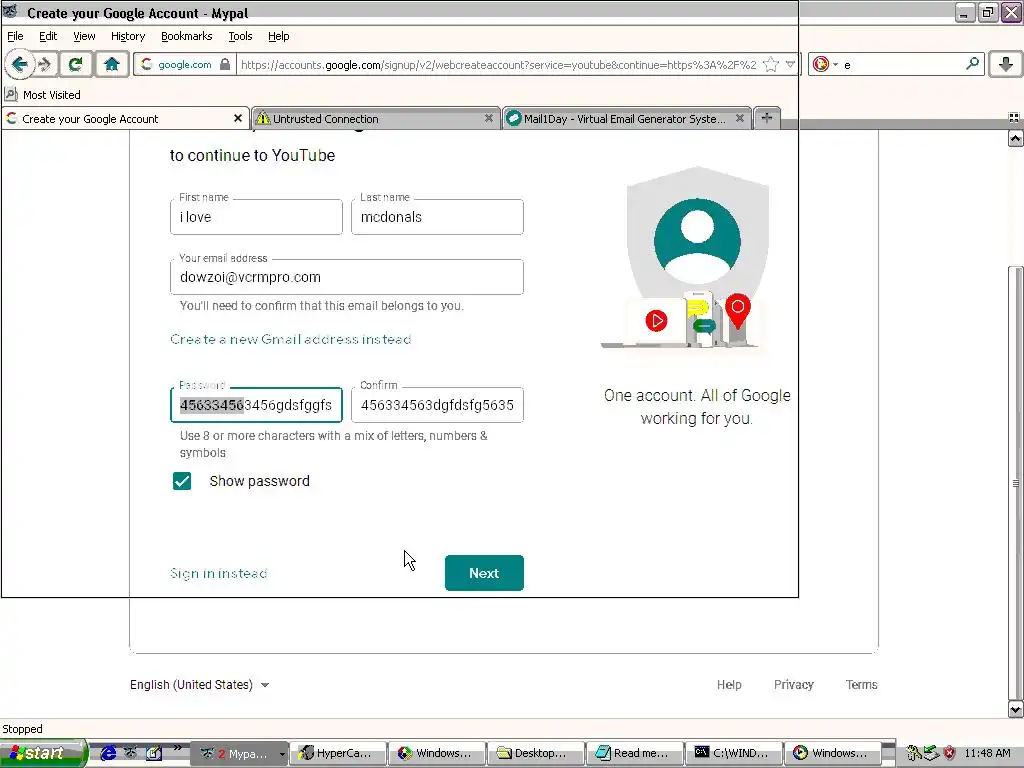Bookmark this page with the star icon
This screenshot has height=768, width=1024.
(x=771, y=64)
